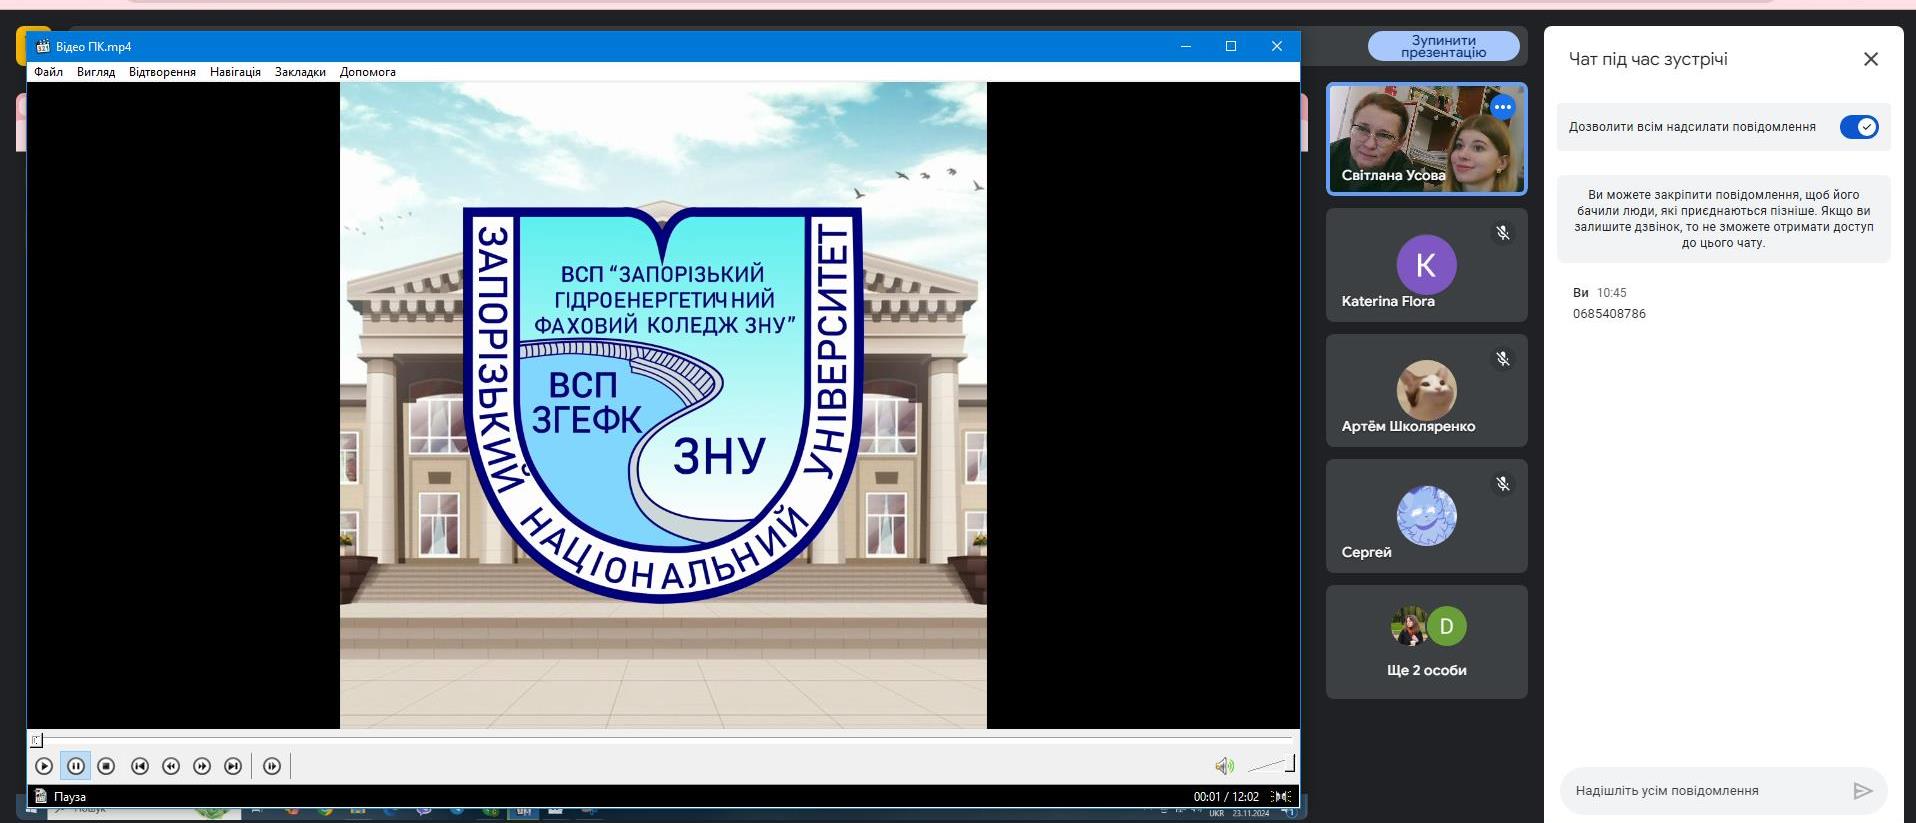Click the UKR language indicator in taskbar
This screenshot has height=823, width=1916.
pos(1216,814)
